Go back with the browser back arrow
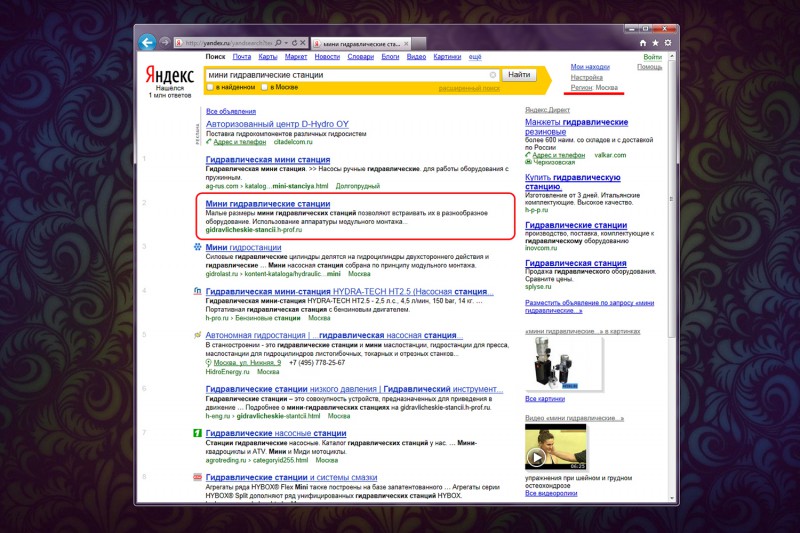This screenshot has width=800, height=533. [x=147, y=42]
